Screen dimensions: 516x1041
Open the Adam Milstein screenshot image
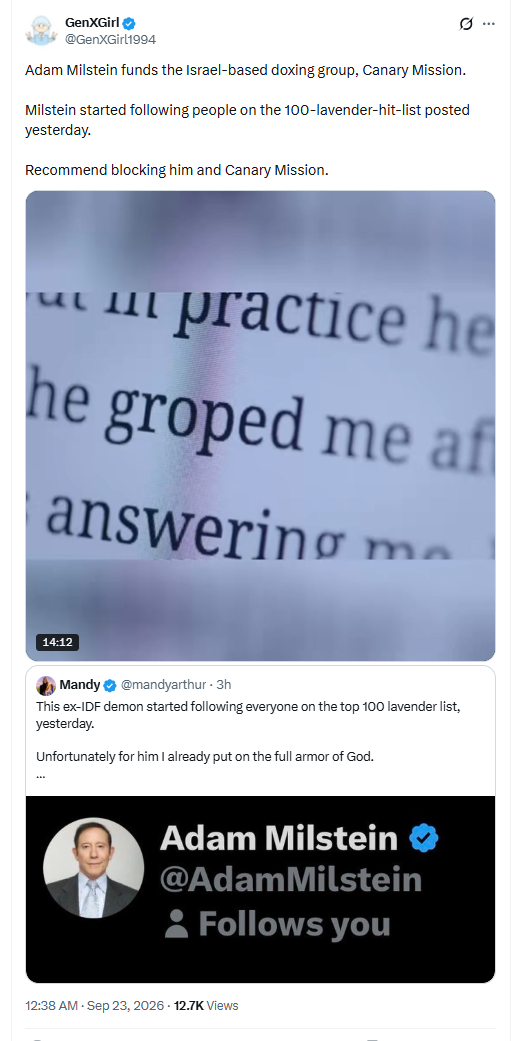click(260, 889)
